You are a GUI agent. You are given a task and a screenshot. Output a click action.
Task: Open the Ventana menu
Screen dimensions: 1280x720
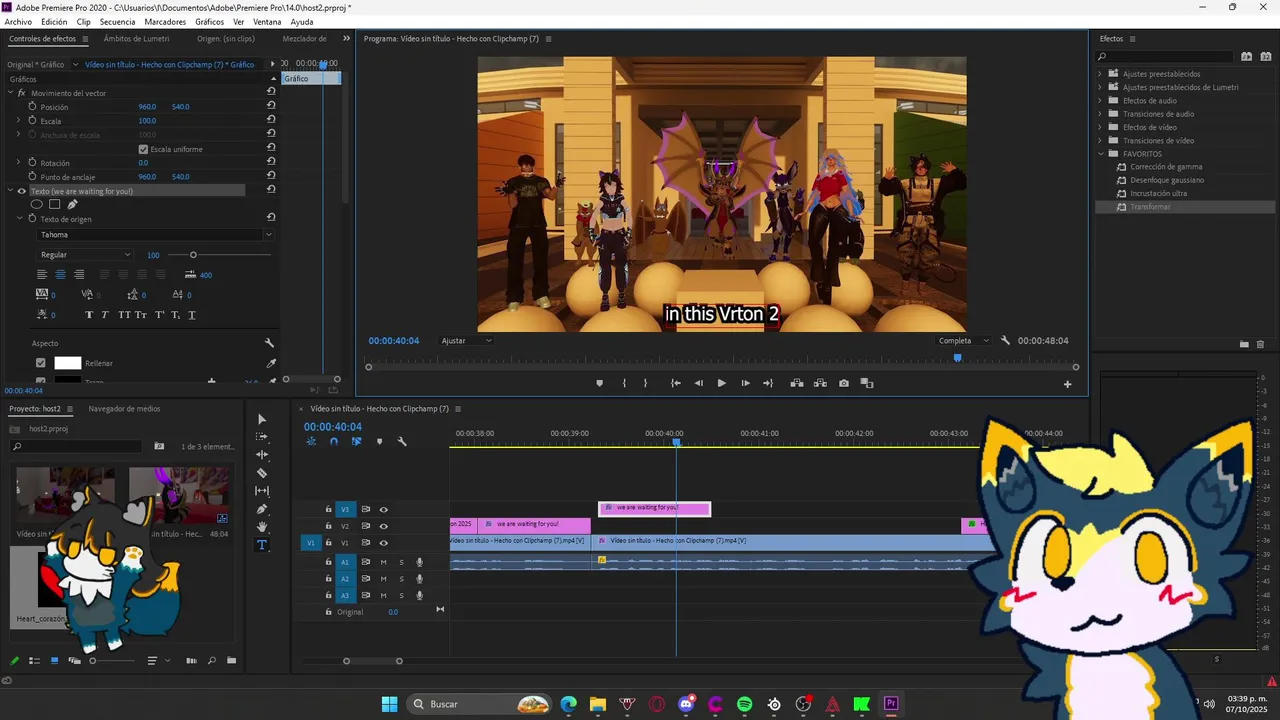(x=267, y=21)
